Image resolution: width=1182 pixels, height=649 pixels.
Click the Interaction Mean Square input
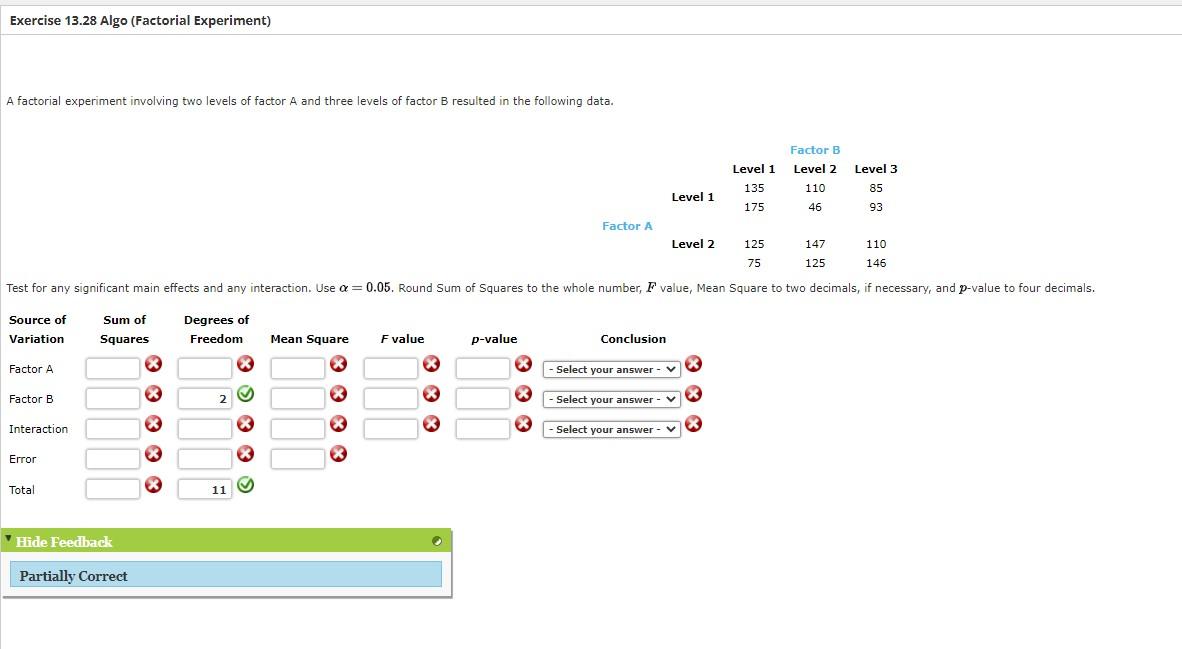click(x=298, y=428)
